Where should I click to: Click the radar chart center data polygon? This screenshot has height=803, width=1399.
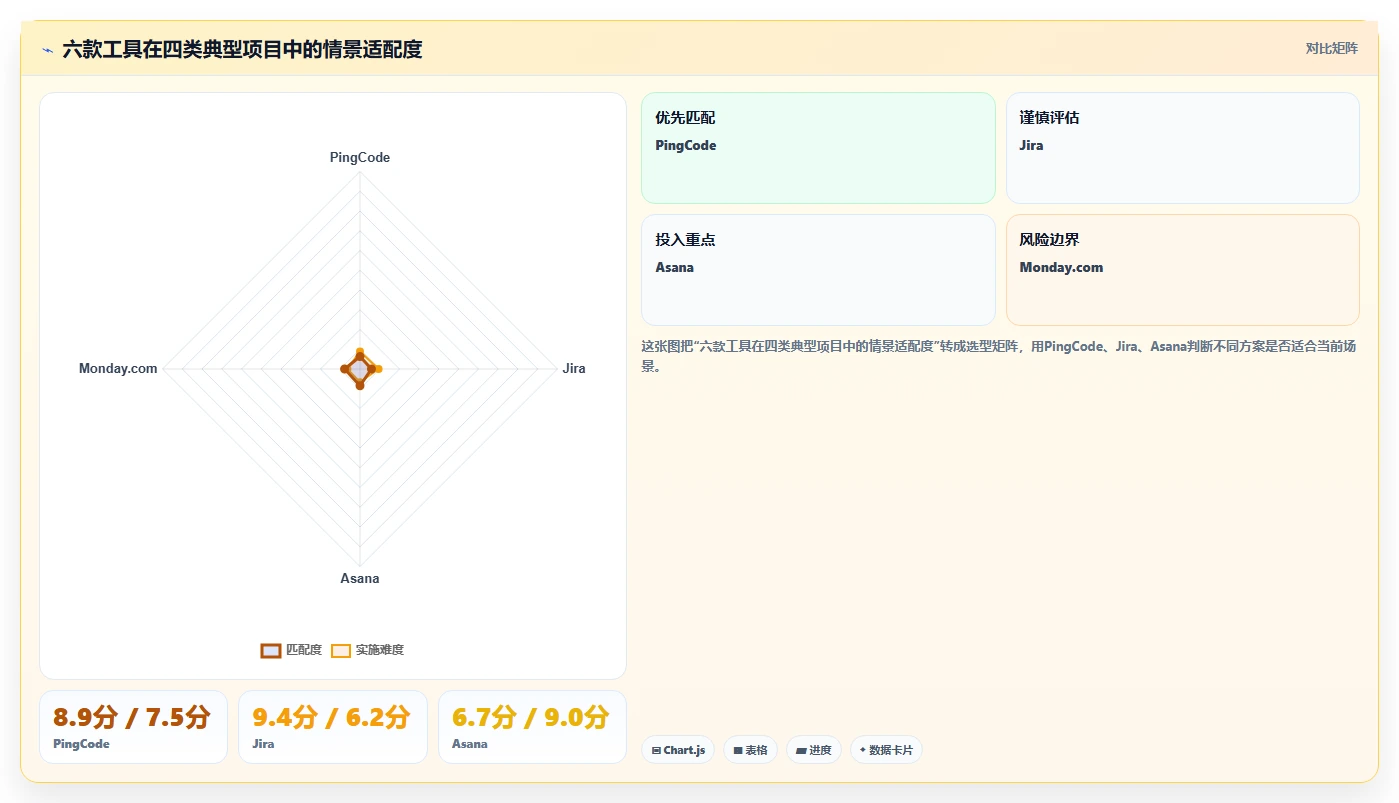click(x=360, y=369)
